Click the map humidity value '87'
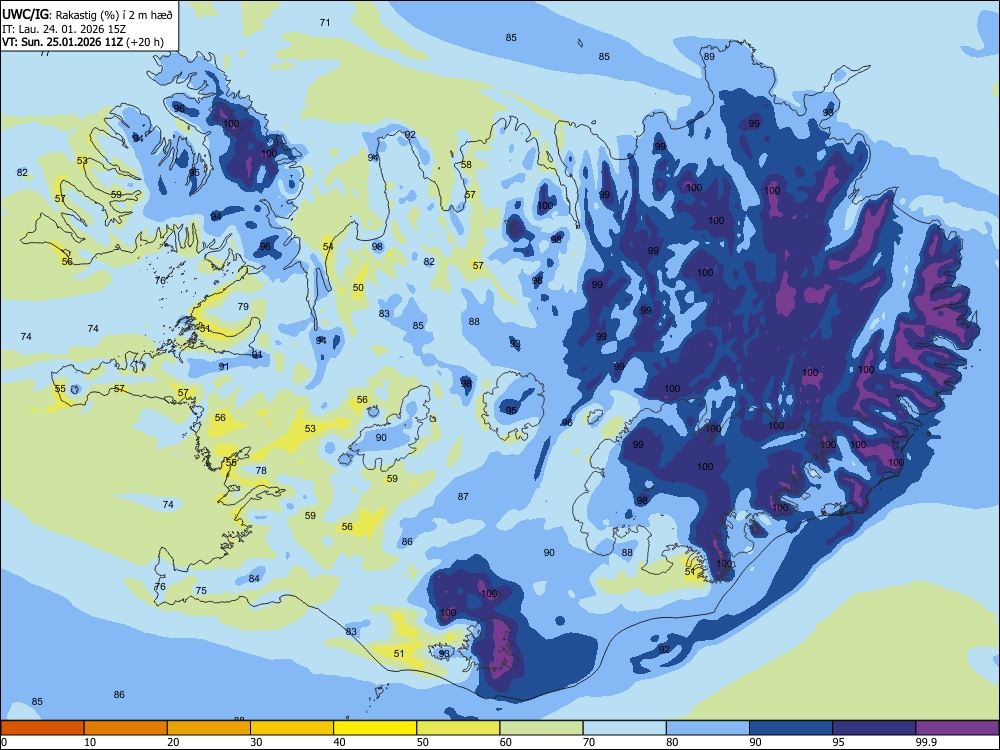The width and height of the screenshot is (1000, 750). point(463,496)
